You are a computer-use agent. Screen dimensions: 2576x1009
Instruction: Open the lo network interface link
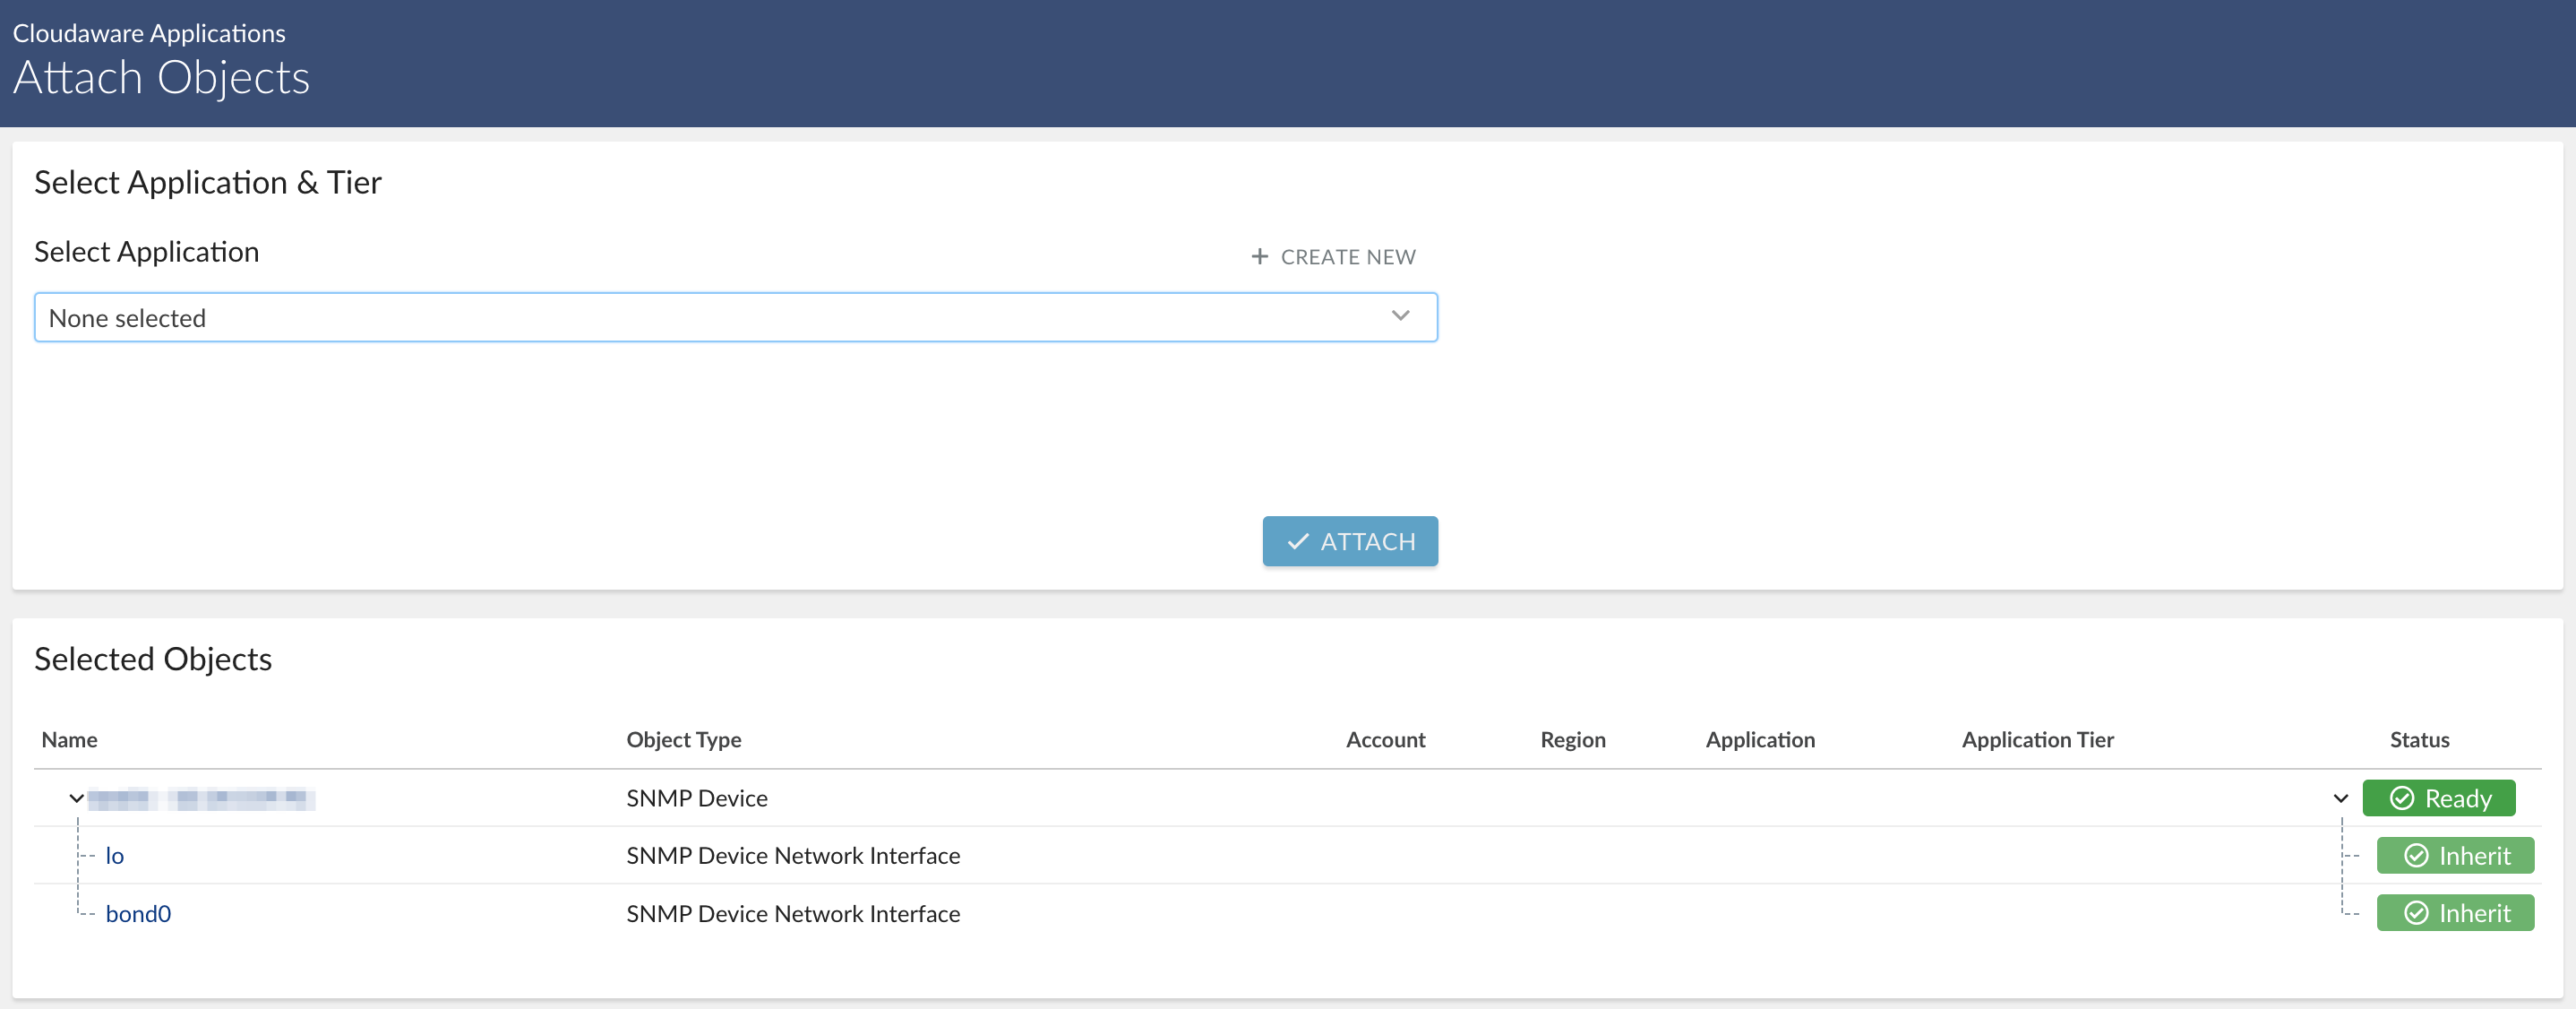(x=115, y=855)
